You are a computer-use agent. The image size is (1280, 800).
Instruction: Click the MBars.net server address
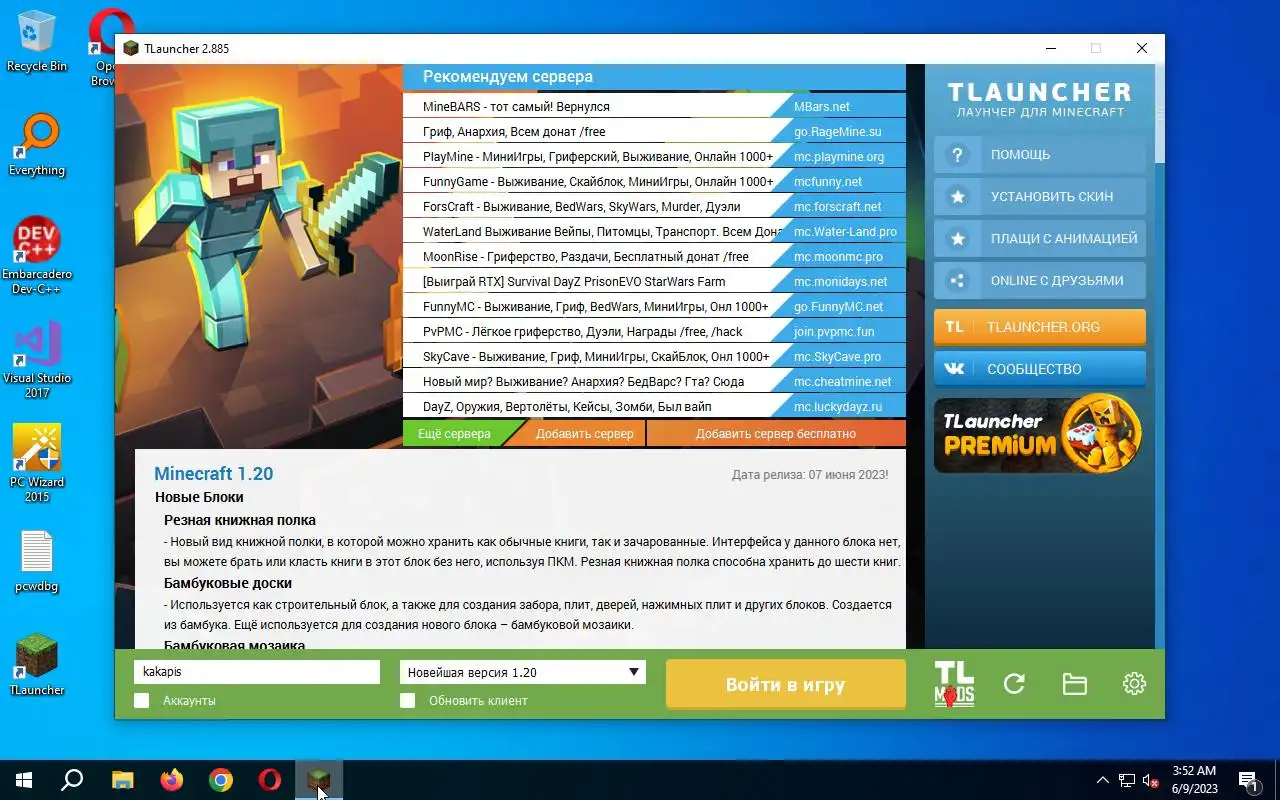point(822,107)
